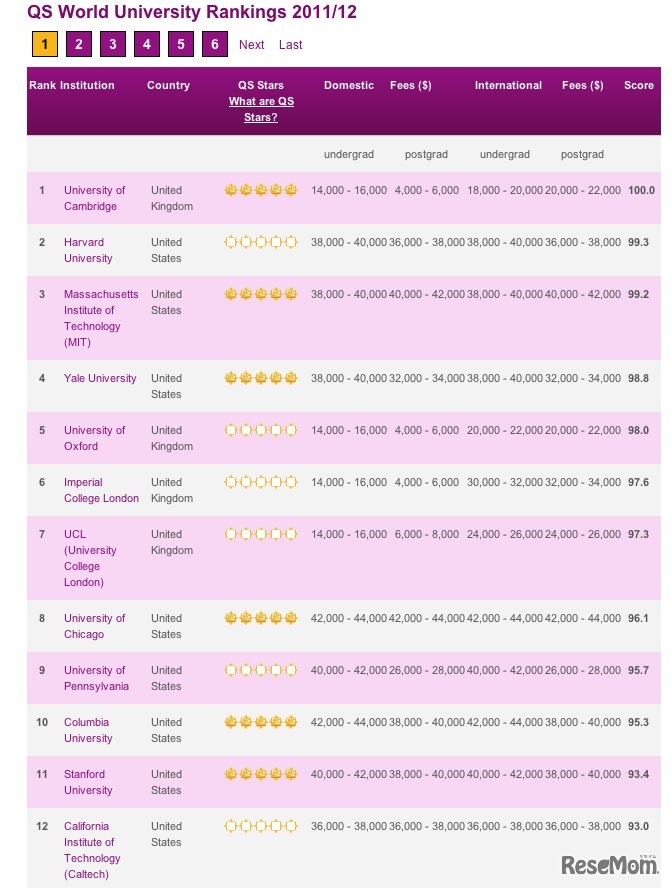672x888 pixels.
Task: Click Columbia University's five-star icons
Action: coord(259,722)
